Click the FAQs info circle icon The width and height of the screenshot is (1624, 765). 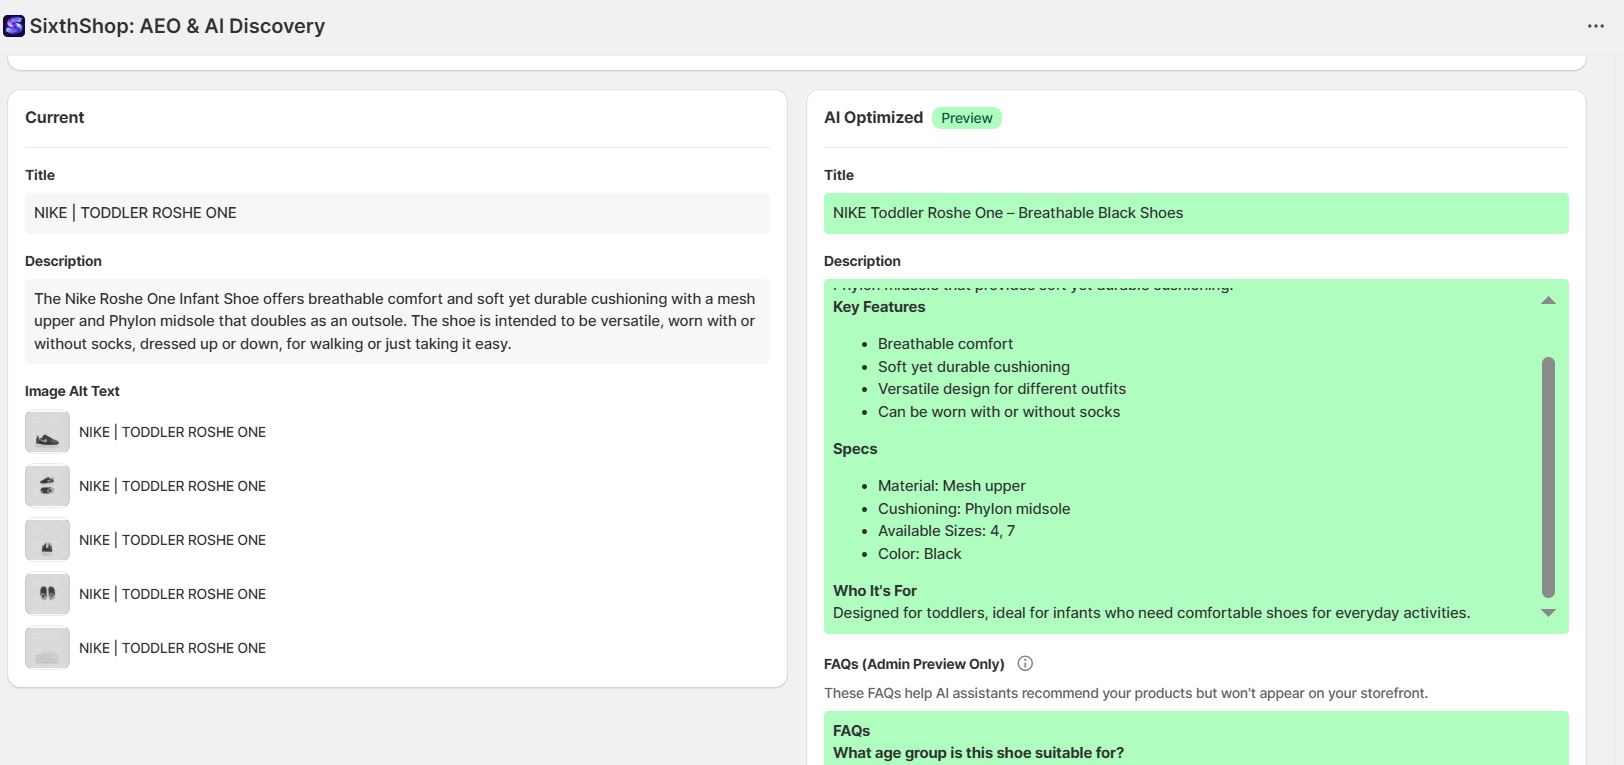pyautogui.click(x=1025, y=663)
